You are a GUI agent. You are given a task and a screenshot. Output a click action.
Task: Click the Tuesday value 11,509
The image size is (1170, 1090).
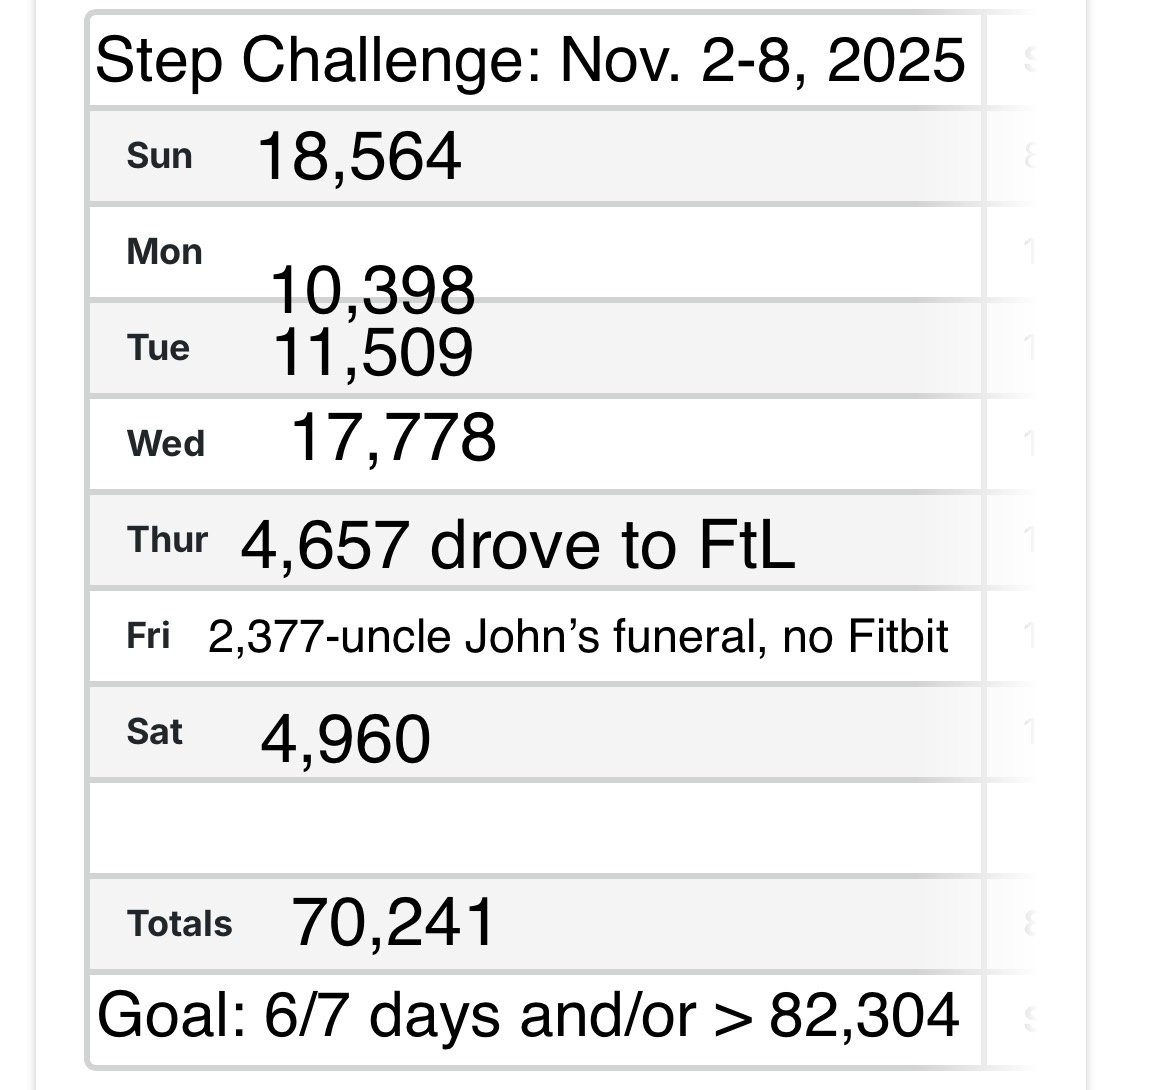coord(372,352)
